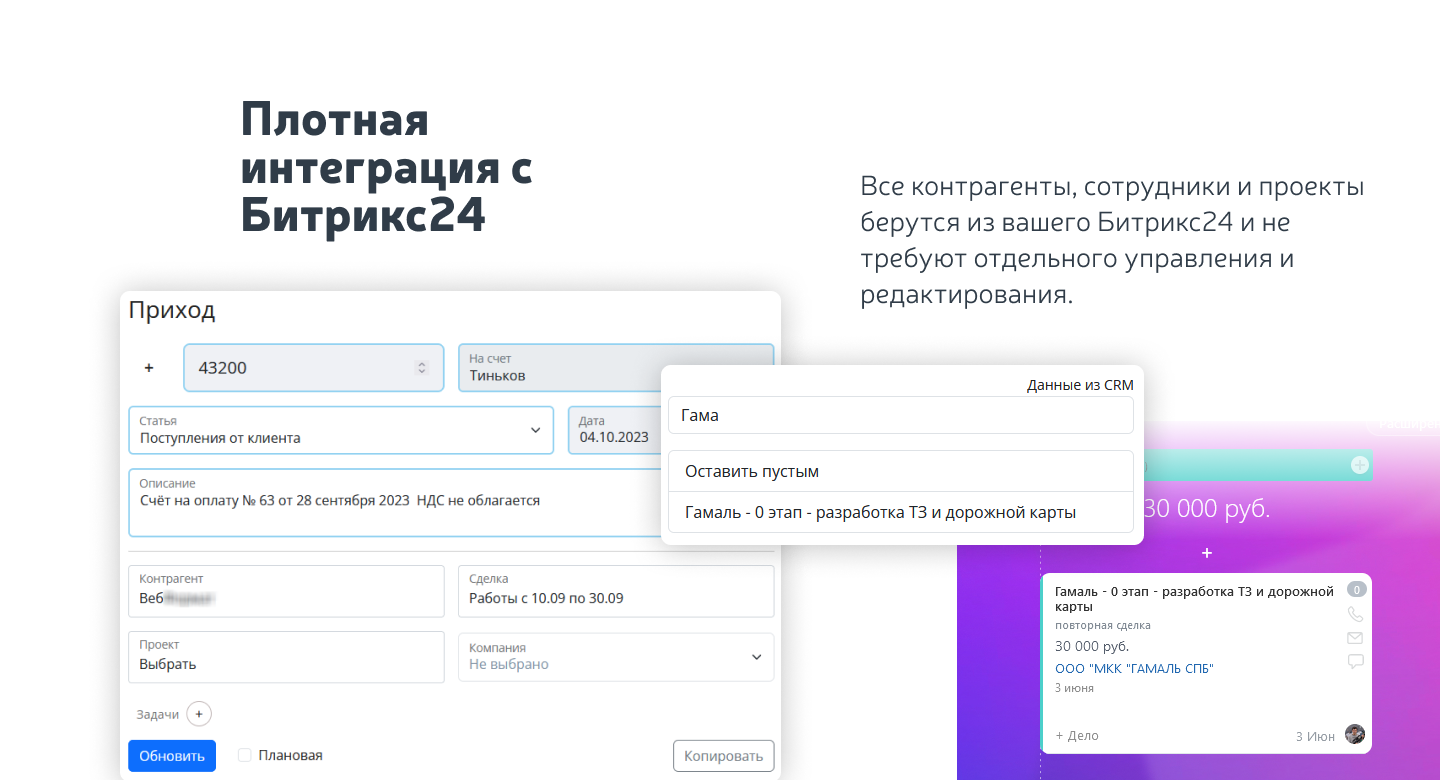Open the Компания dropdown

point(756,657)
